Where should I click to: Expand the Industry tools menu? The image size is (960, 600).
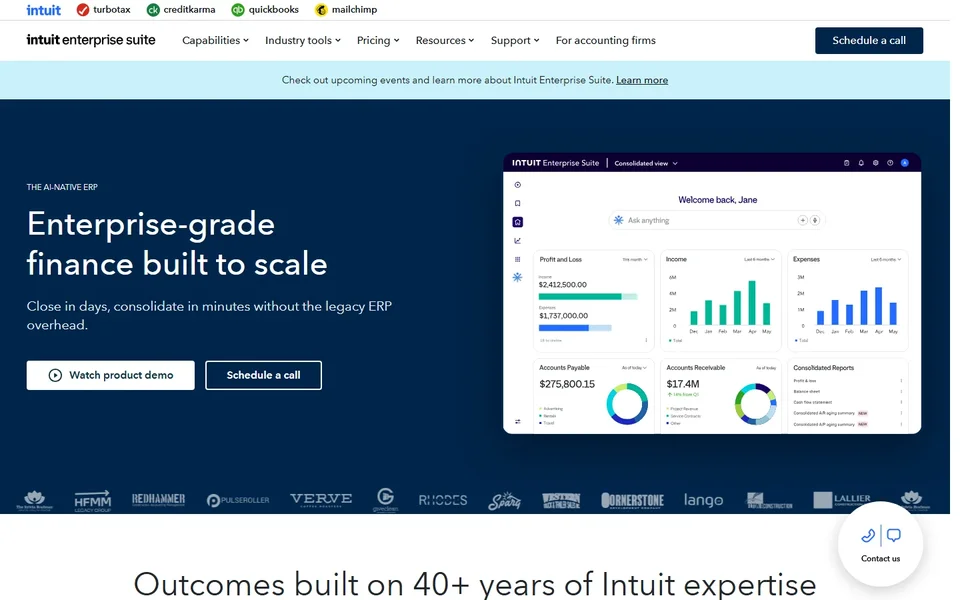click(302, 40)
